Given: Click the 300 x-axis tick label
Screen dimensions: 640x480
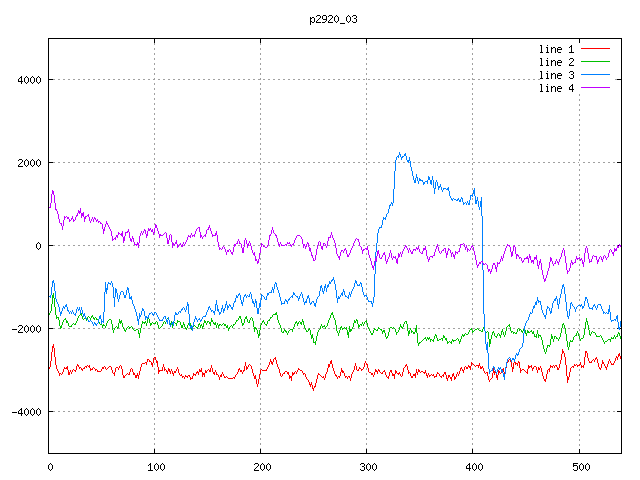Looking at the screenshot, I should tap(366, 466).
